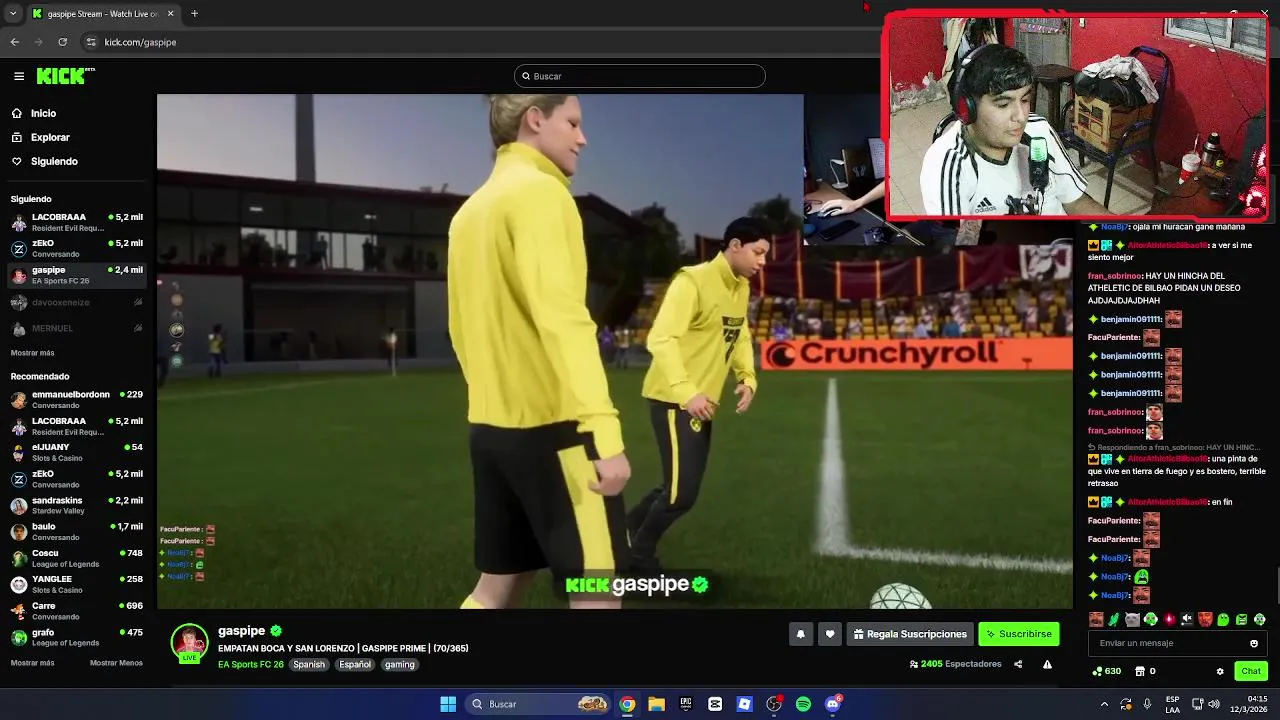The image size is (1280, 720).
Task: Click the taskbar volume speaker icon
Action: coord(1213,704)
